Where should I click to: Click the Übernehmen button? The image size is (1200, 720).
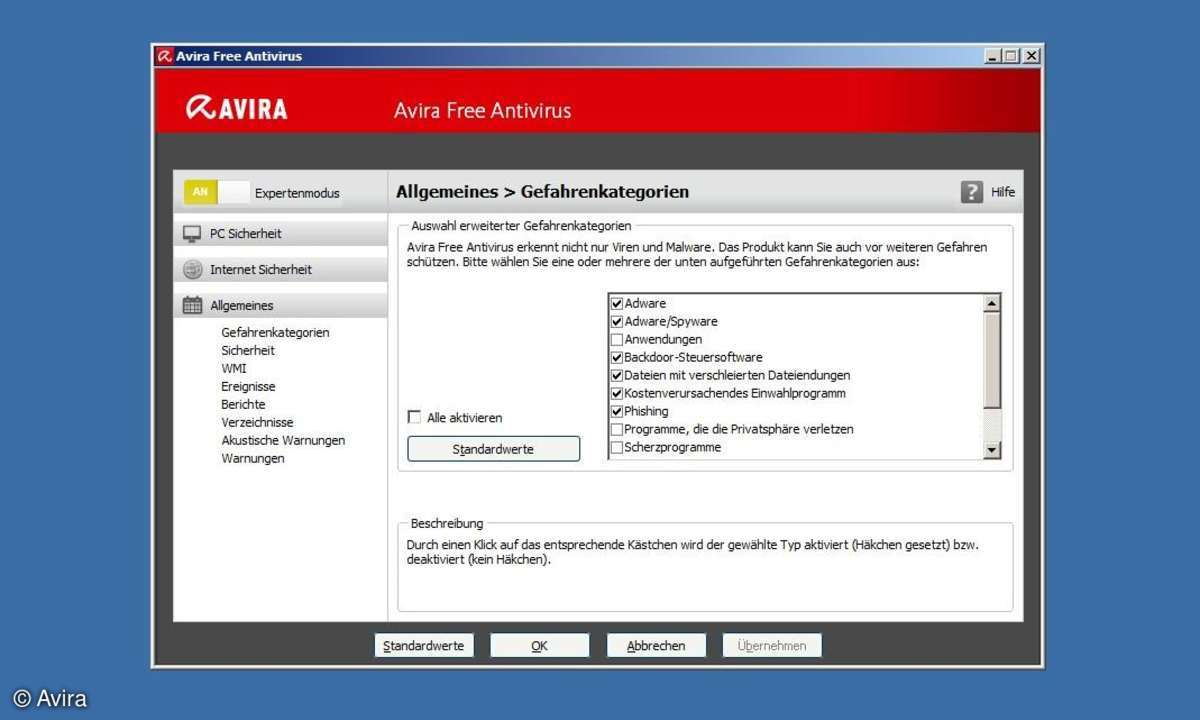pos(772,645)
